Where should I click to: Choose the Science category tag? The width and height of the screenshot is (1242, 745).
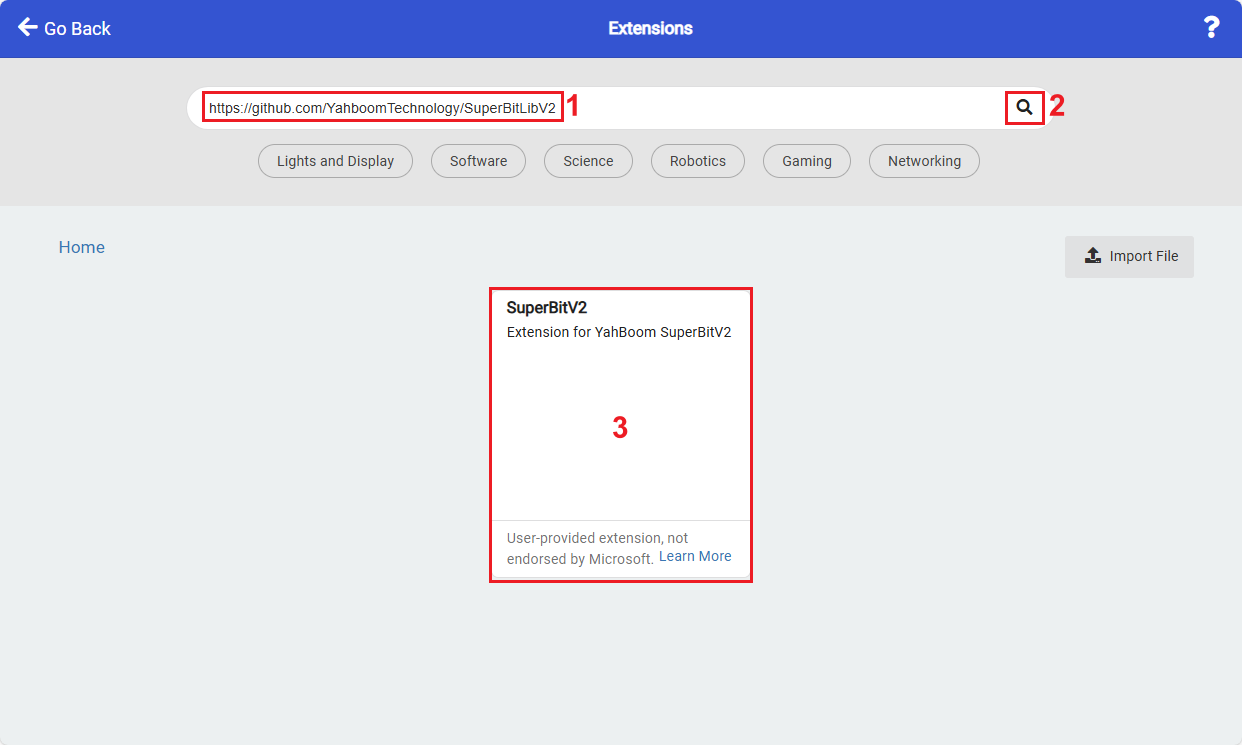pos(588,161)
